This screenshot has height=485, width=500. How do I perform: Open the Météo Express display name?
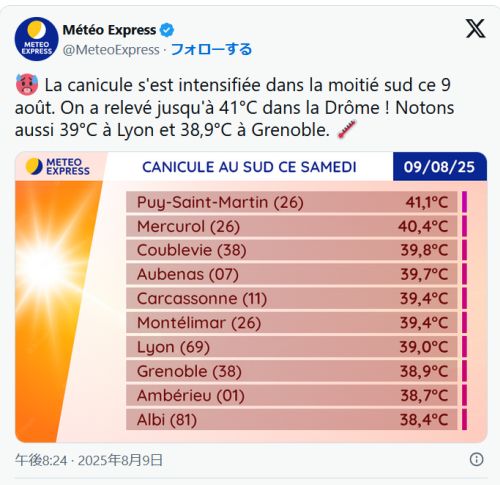[x=109, y=30]
